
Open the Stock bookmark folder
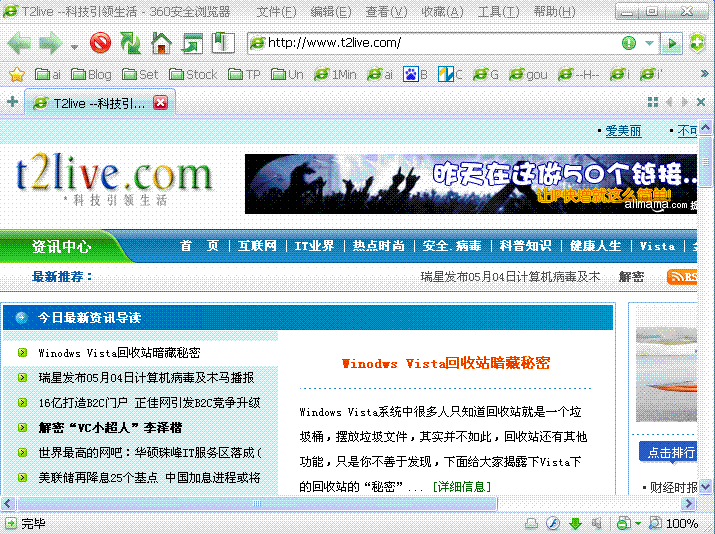click(x=193, y=74)
